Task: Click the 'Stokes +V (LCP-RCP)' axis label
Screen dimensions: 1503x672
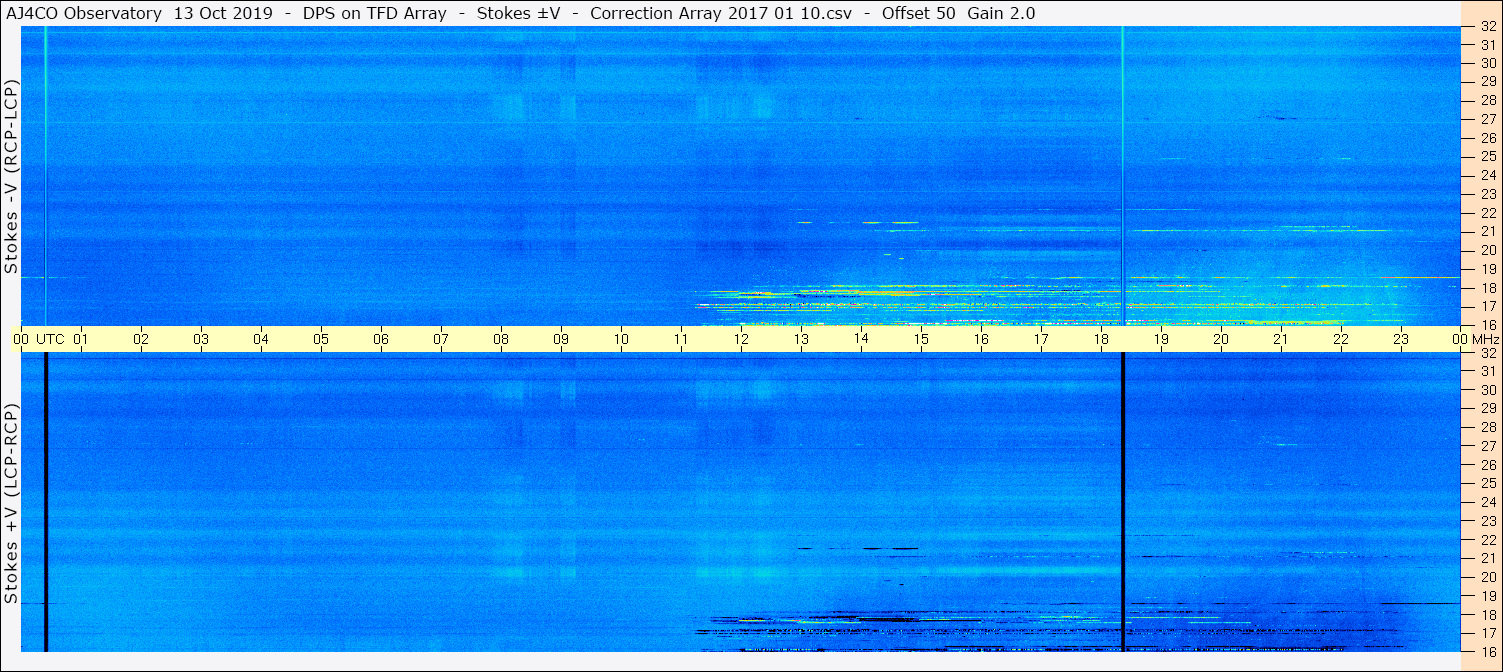Action: pos(12,504)
